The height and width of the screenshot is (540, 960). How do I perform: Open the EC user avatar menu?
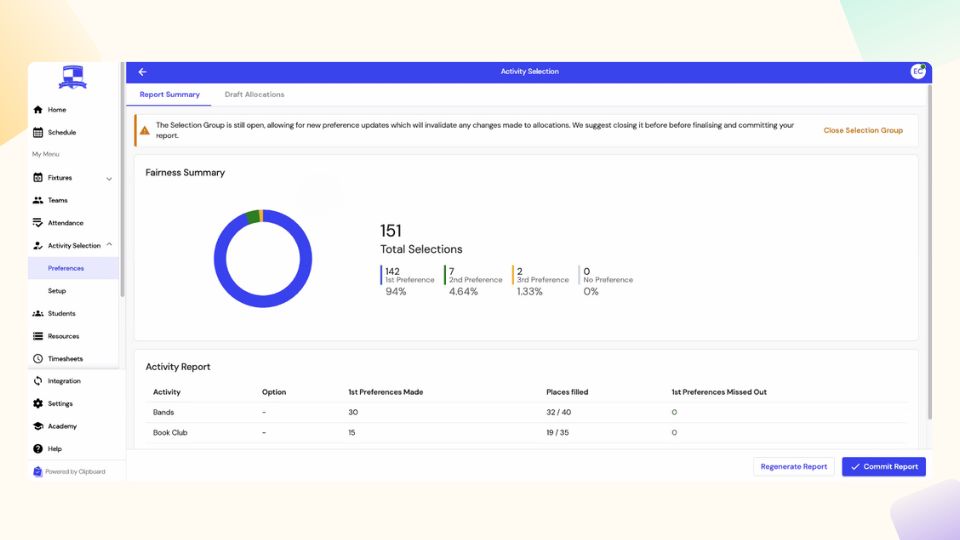(917, 72)
